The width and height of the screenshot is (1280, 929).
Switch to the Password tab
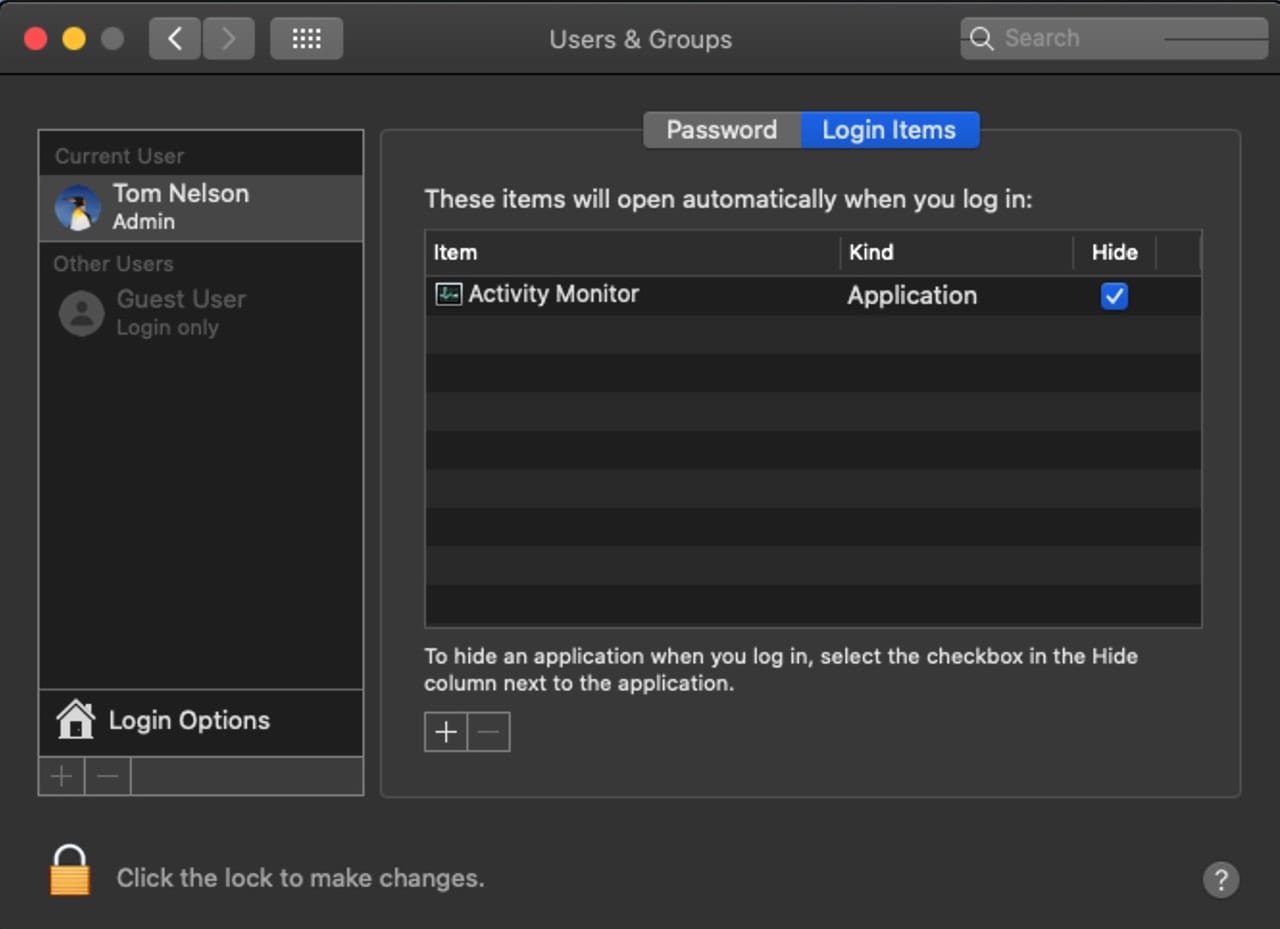(721, 130)
